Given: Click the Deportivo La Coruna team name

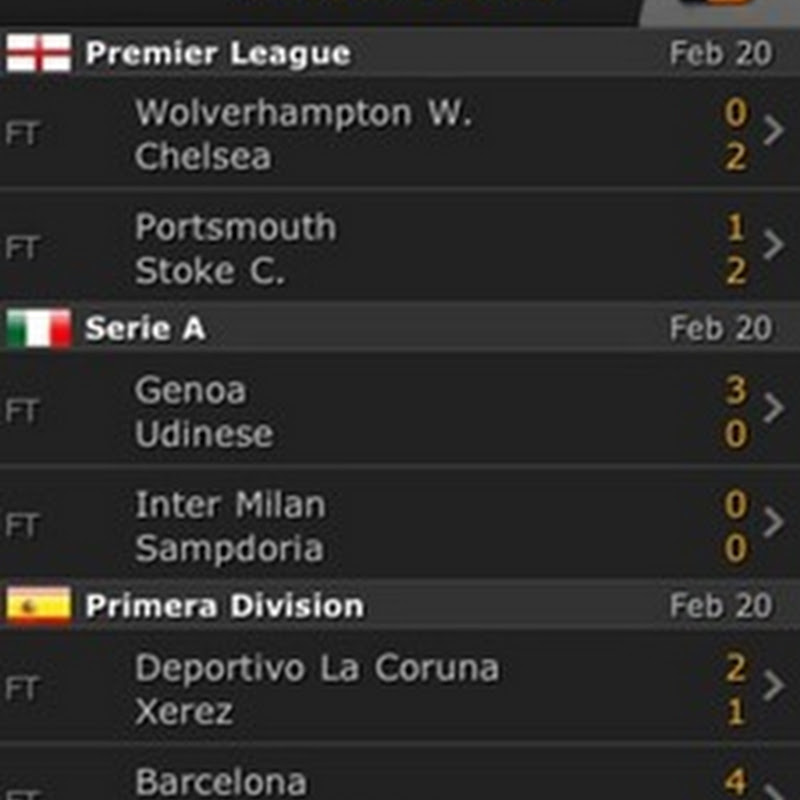Looking at the screenshot, I should pyautogui.click(x=316, y=667).
